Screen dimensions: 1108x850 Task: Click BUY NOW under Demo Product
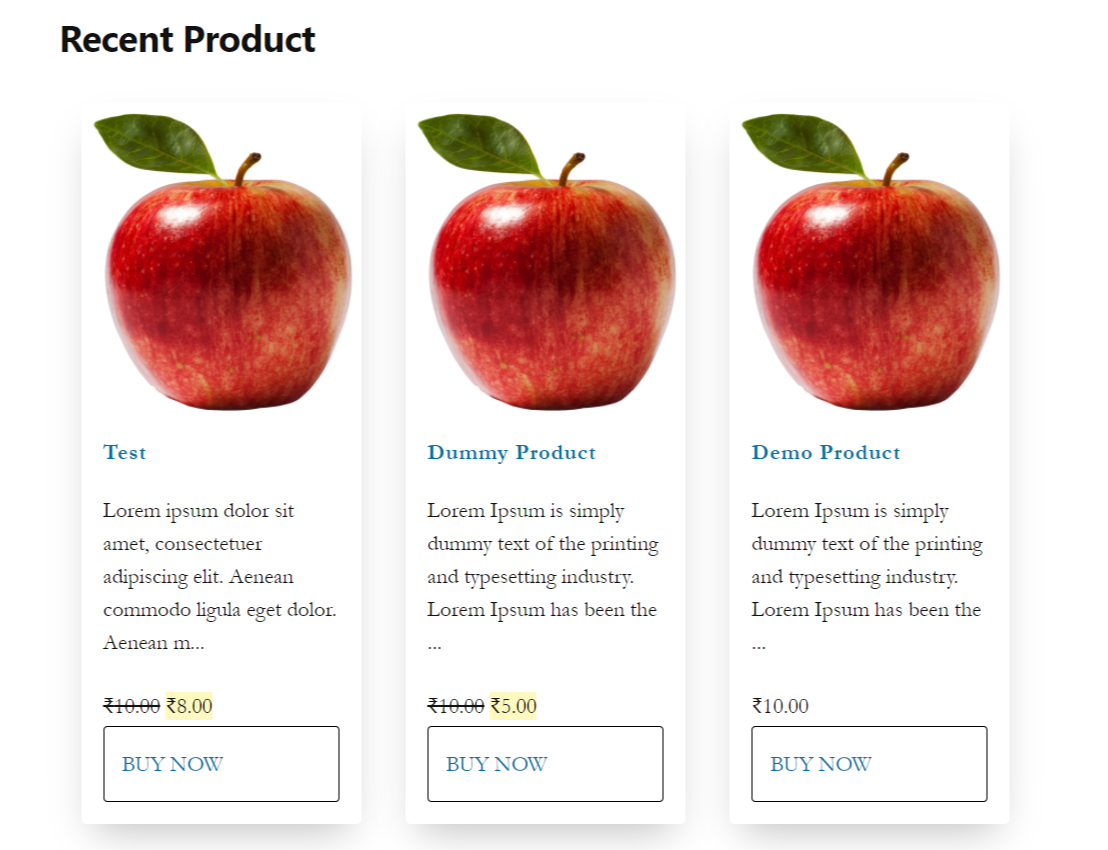(x=869, y=764)
